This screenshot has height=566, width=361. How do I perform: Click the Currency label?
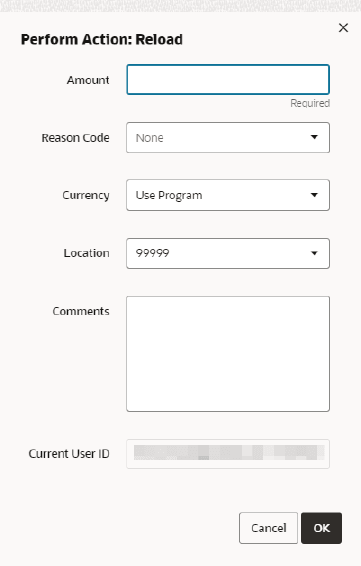(86, 195)
